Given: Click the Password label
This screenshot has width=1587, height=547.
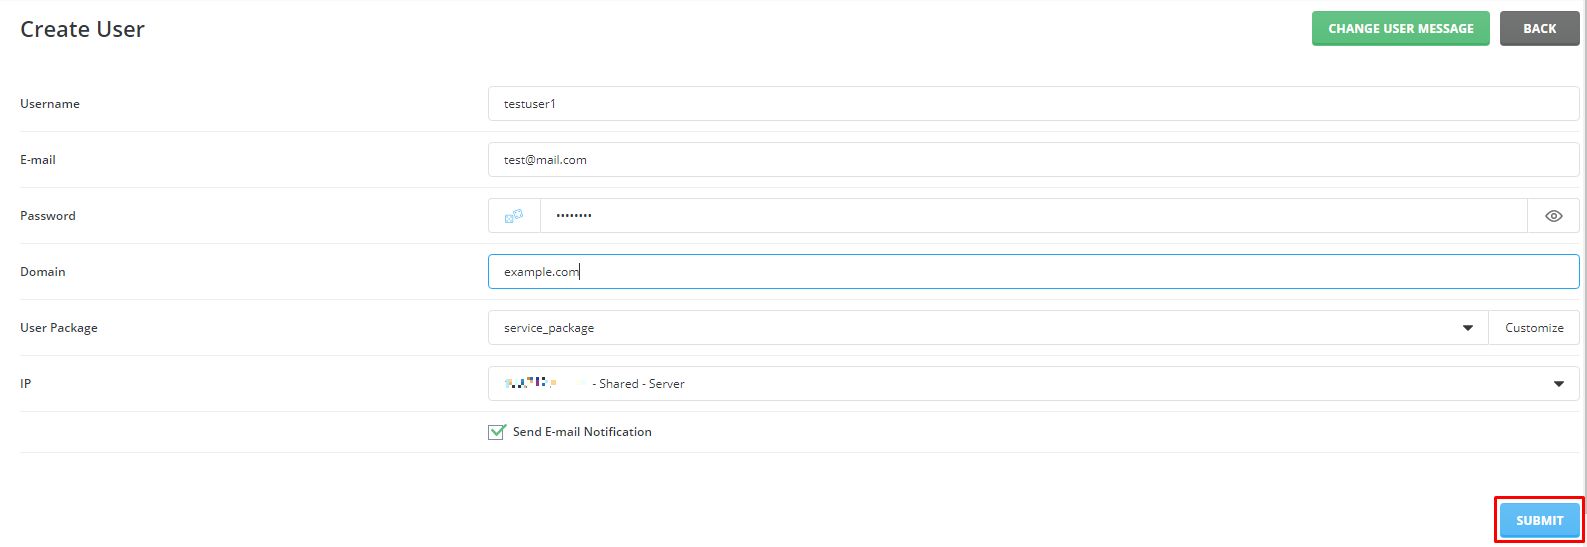Looking at the screenshot, I should tap(48, 216).
